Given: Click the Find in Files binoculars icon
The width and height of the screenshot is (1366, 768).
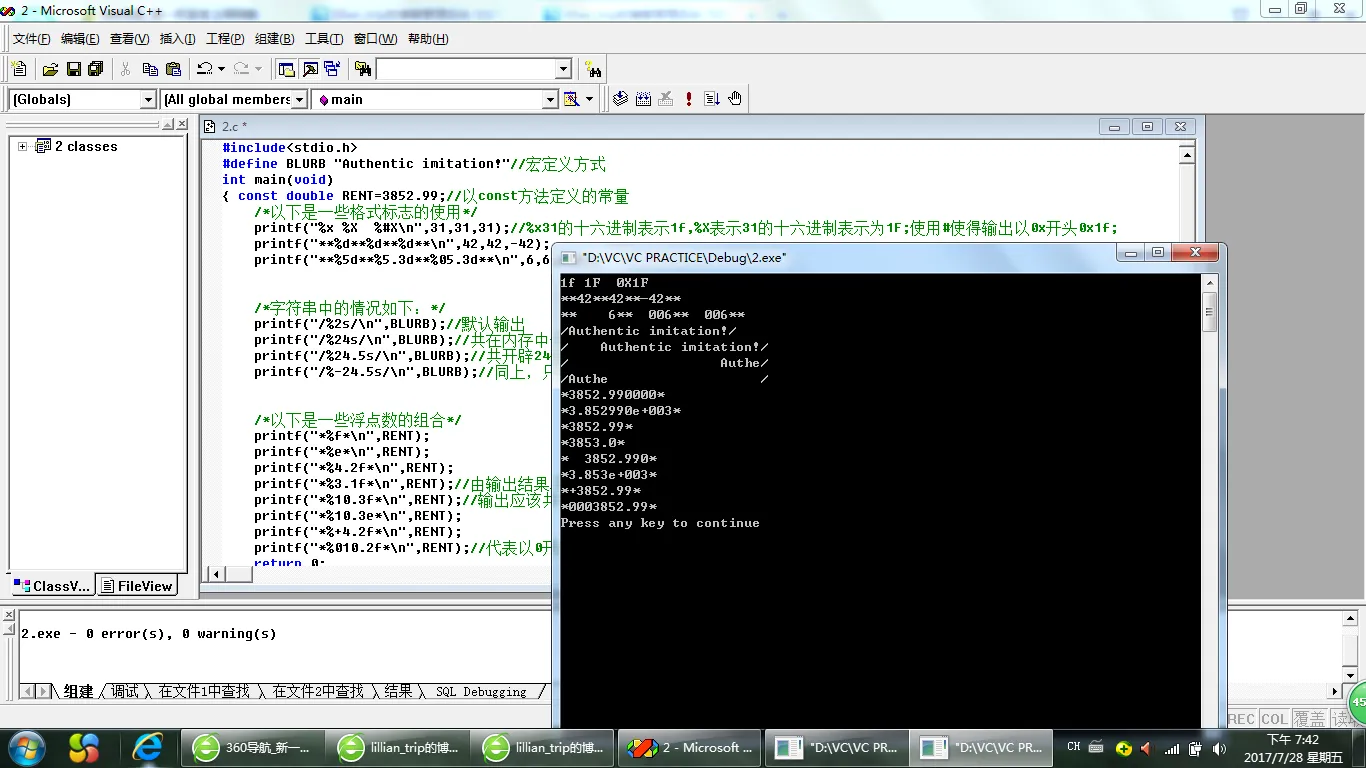Looking at the screenshot, I should coord(363,69).
